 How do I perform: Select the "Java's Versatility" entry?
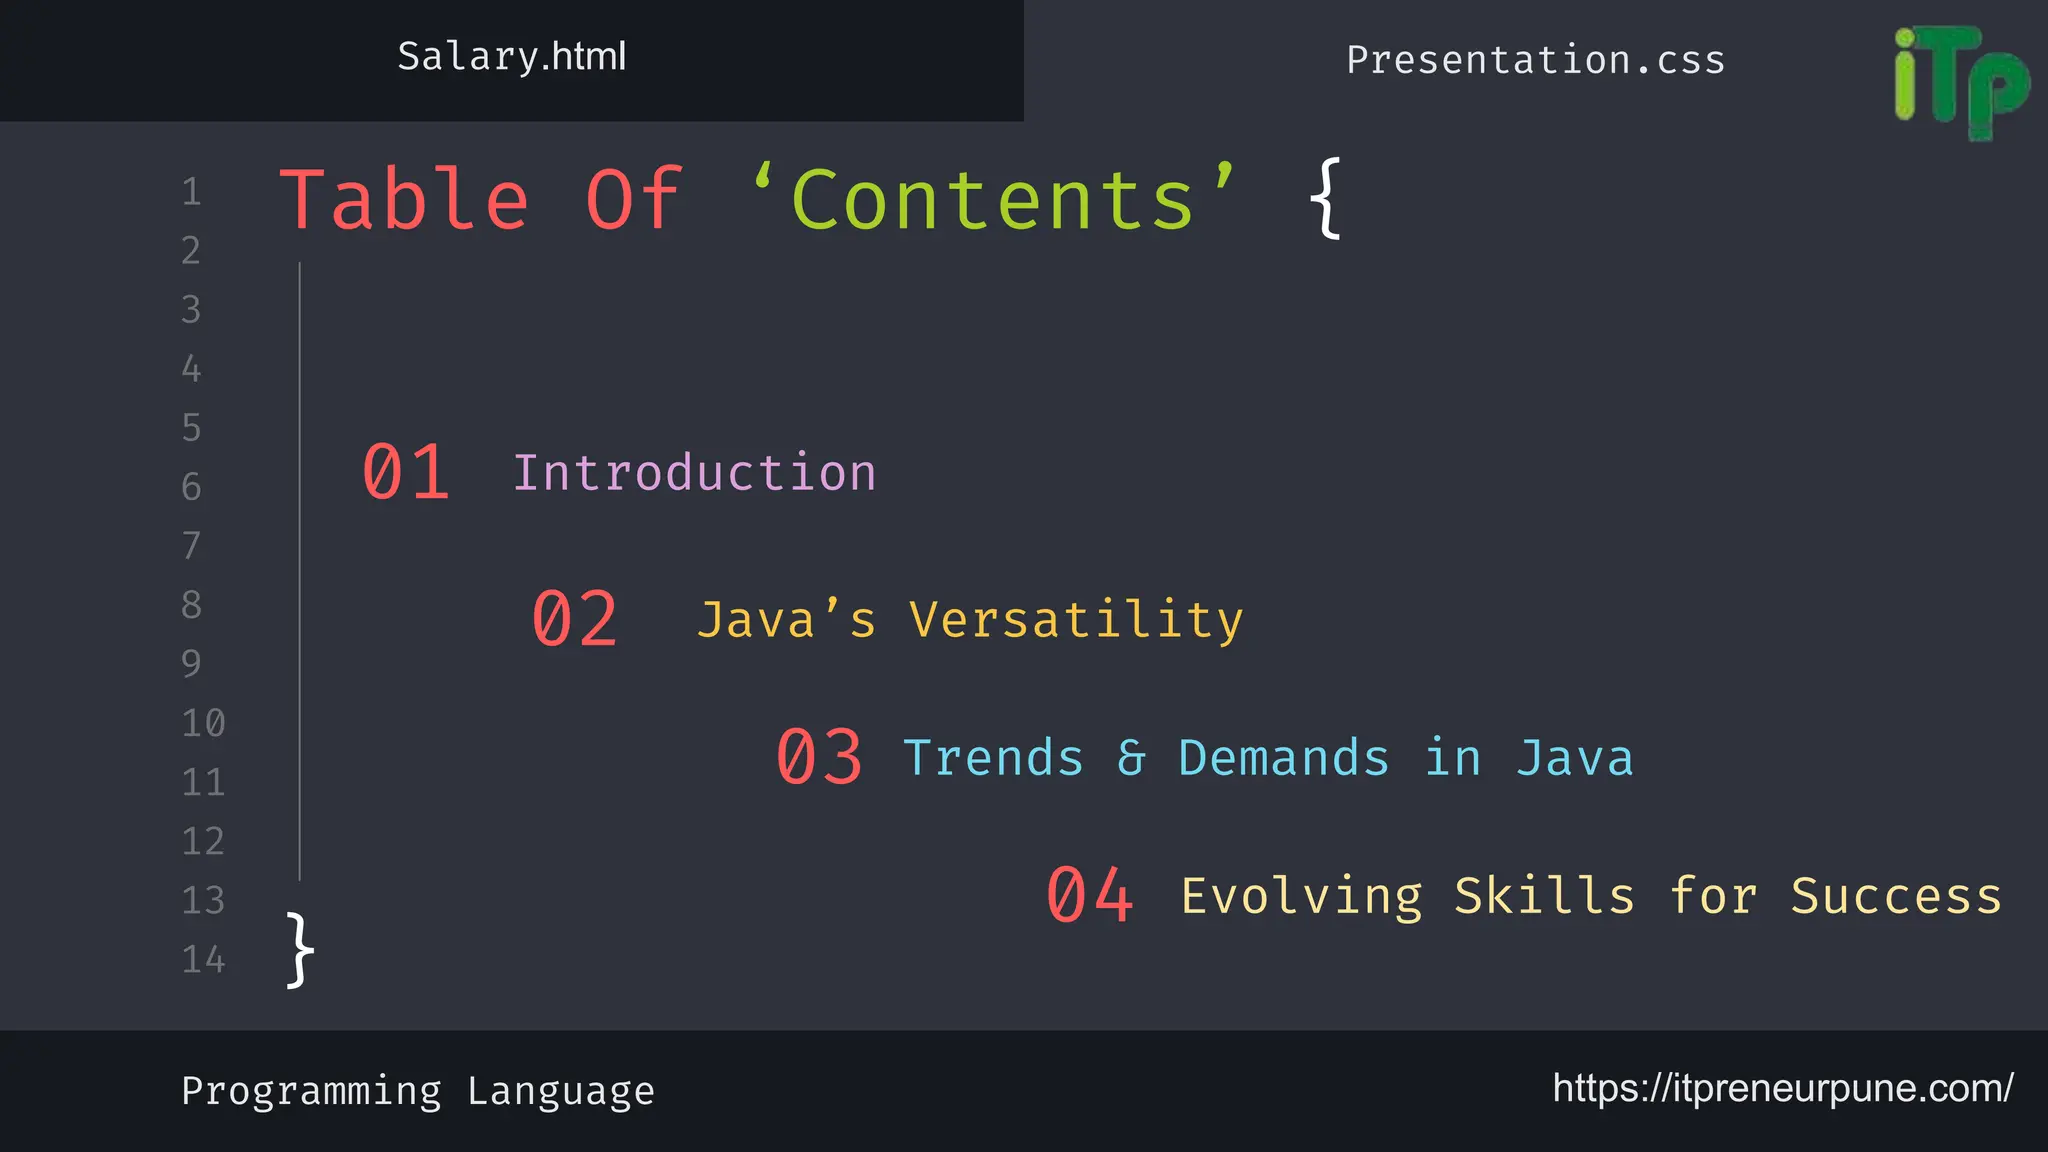(970, 620)
